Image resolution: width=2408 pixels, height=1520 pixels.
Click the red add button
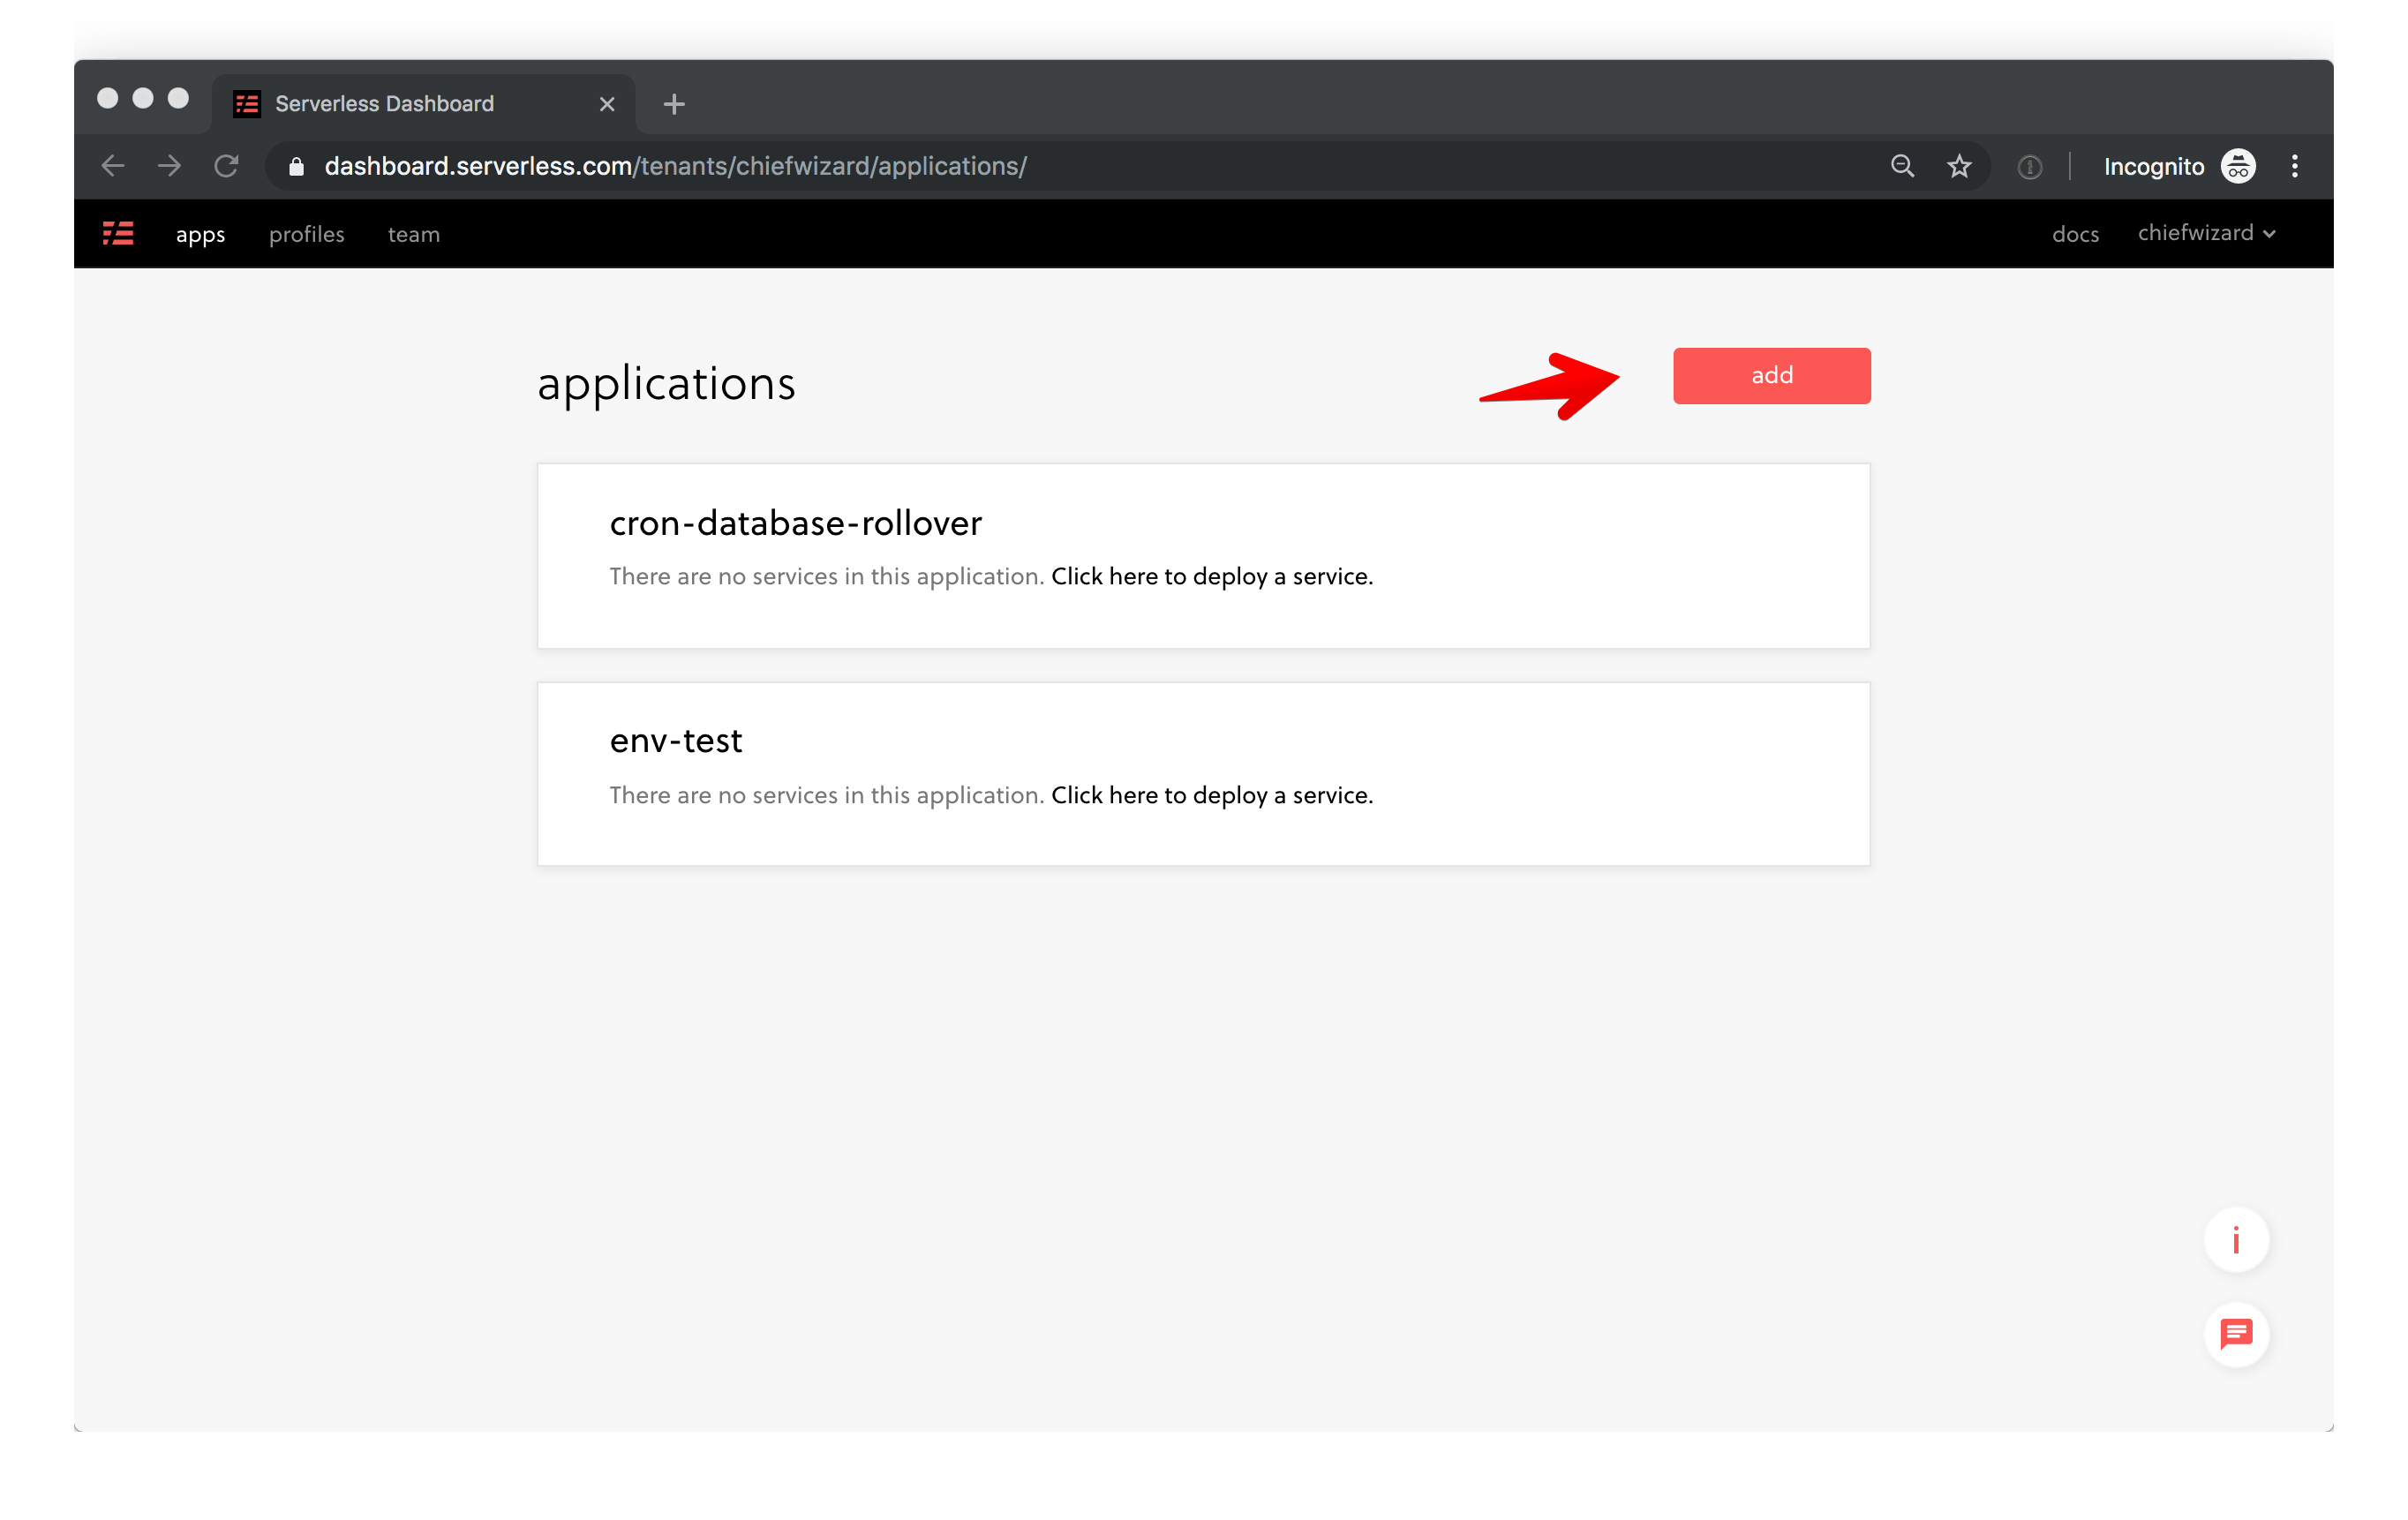[x=1771, y=376]
